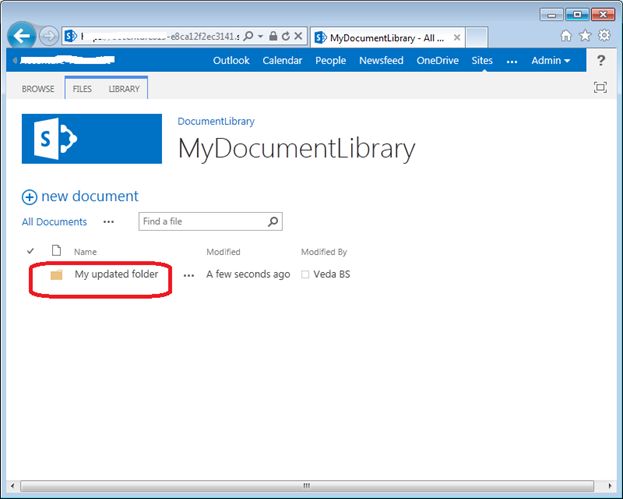
Task: Sort by the Modified column header
Action: (223, 252)
